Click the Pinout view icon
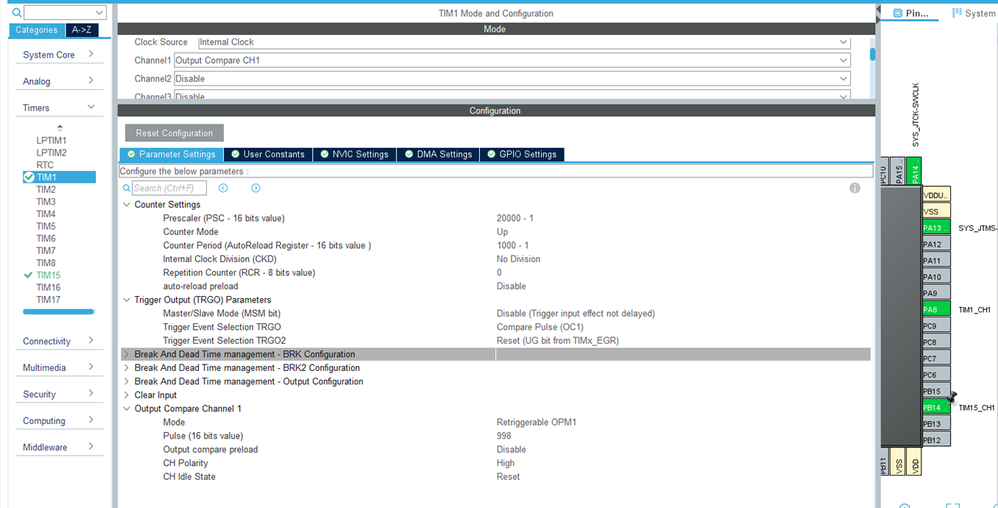The width and height of the screenshot is (998, 508). point(897,13)
